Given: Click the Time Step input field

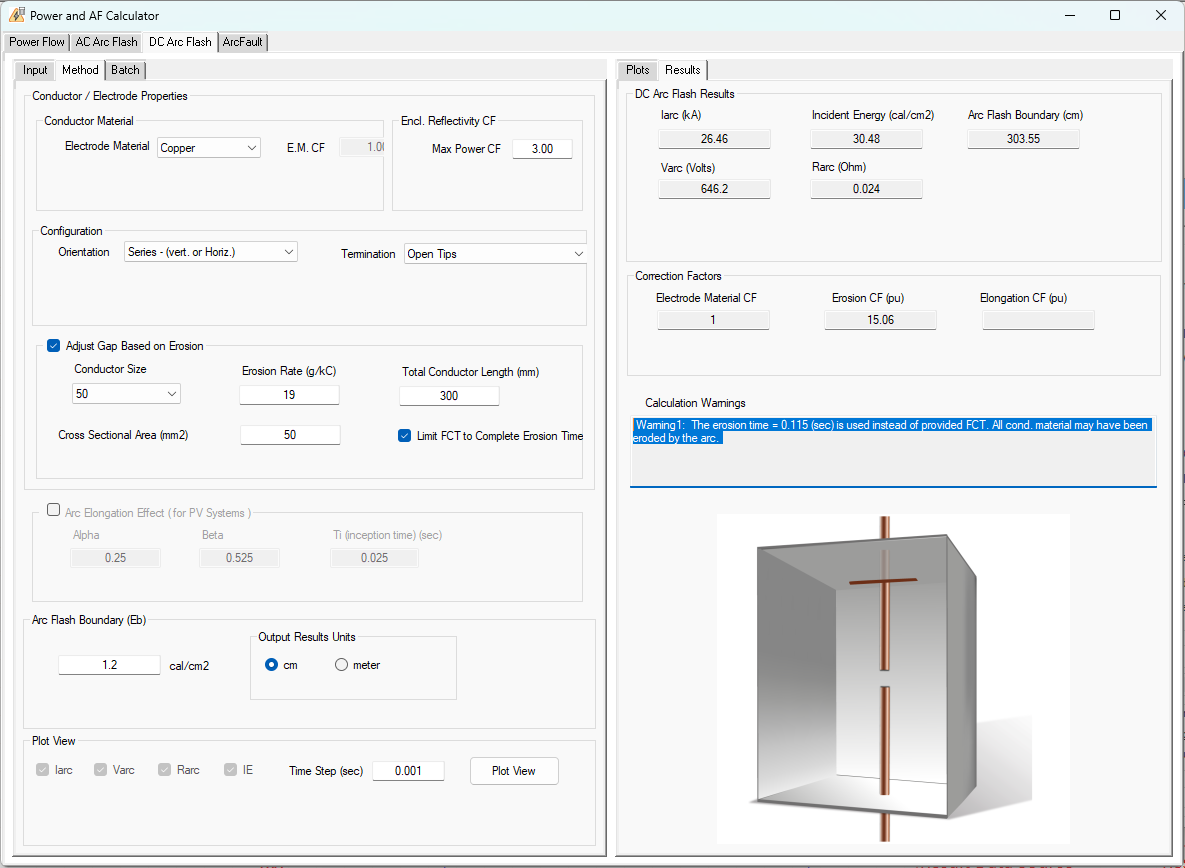Looking at the screenshot, I should [408, 770].
